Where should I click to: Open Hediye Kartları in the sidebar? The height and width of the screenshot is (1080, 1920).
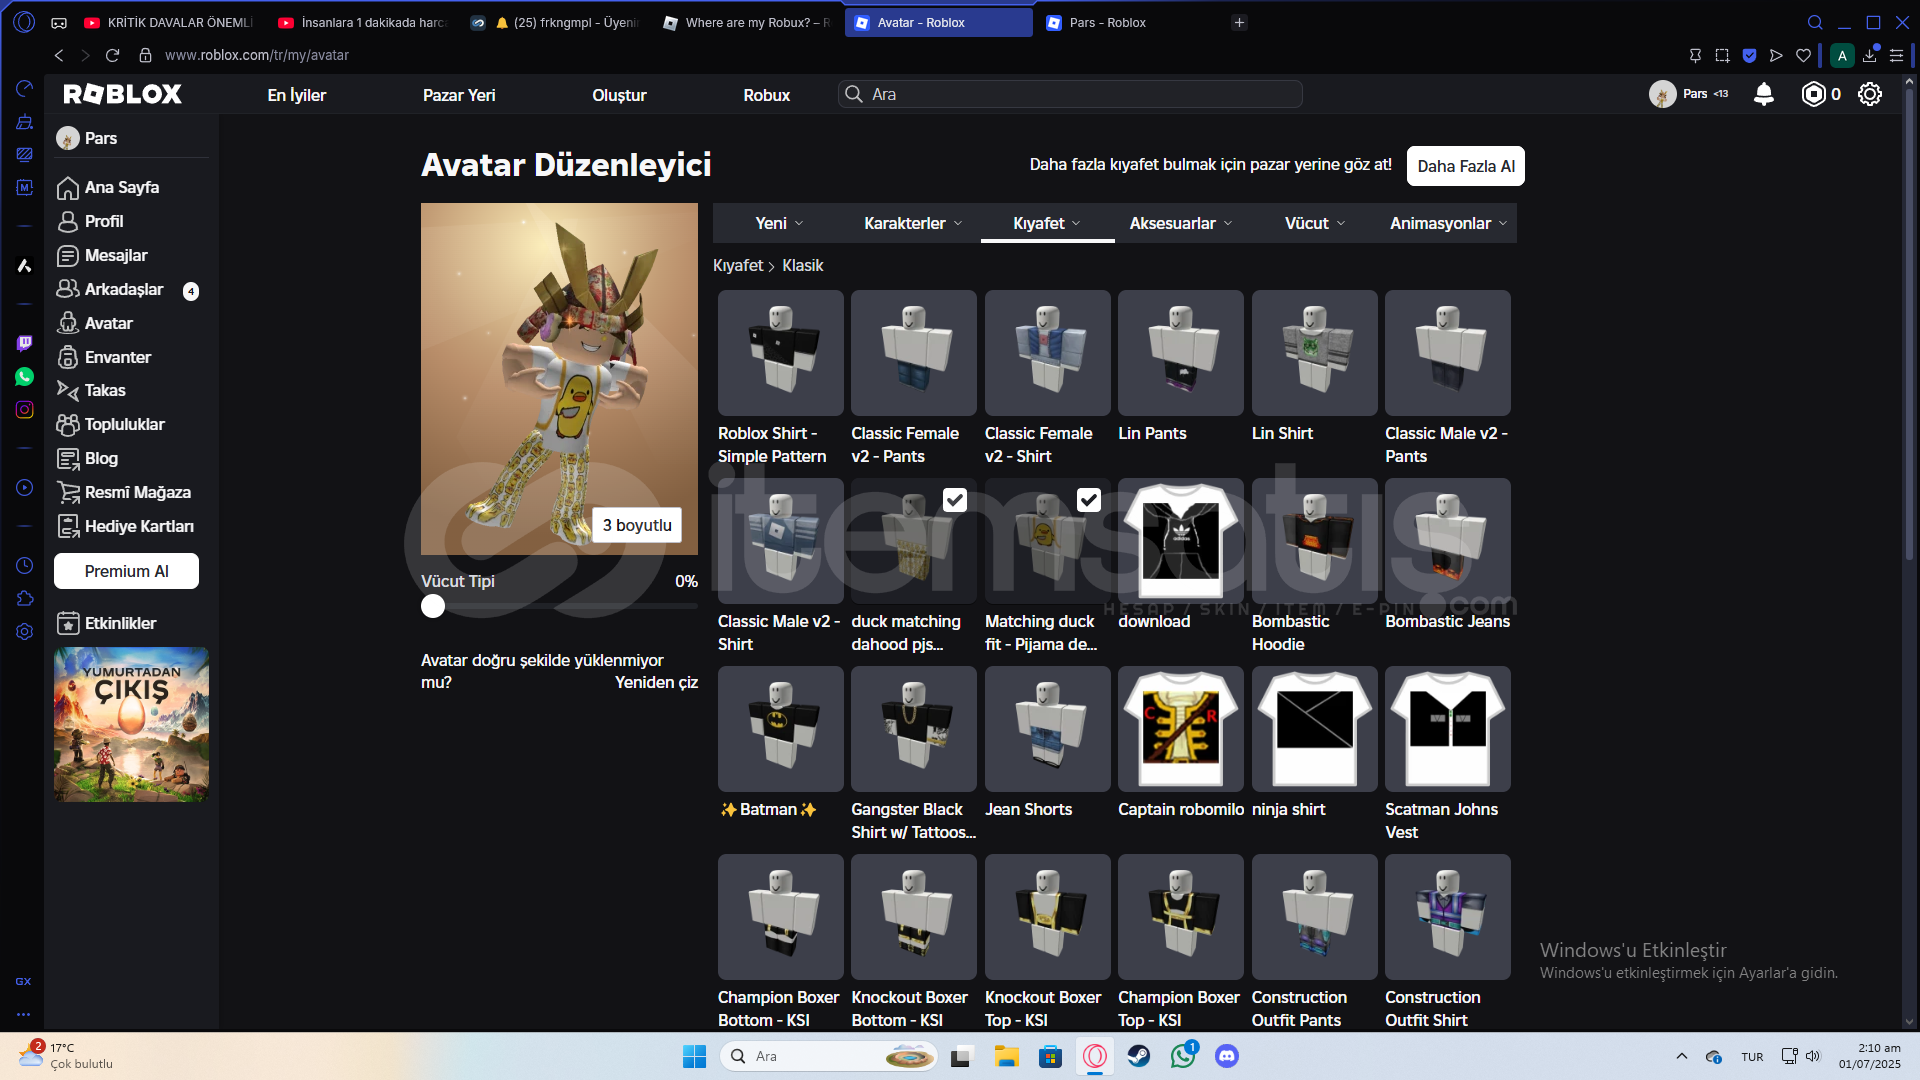point(126,527)
